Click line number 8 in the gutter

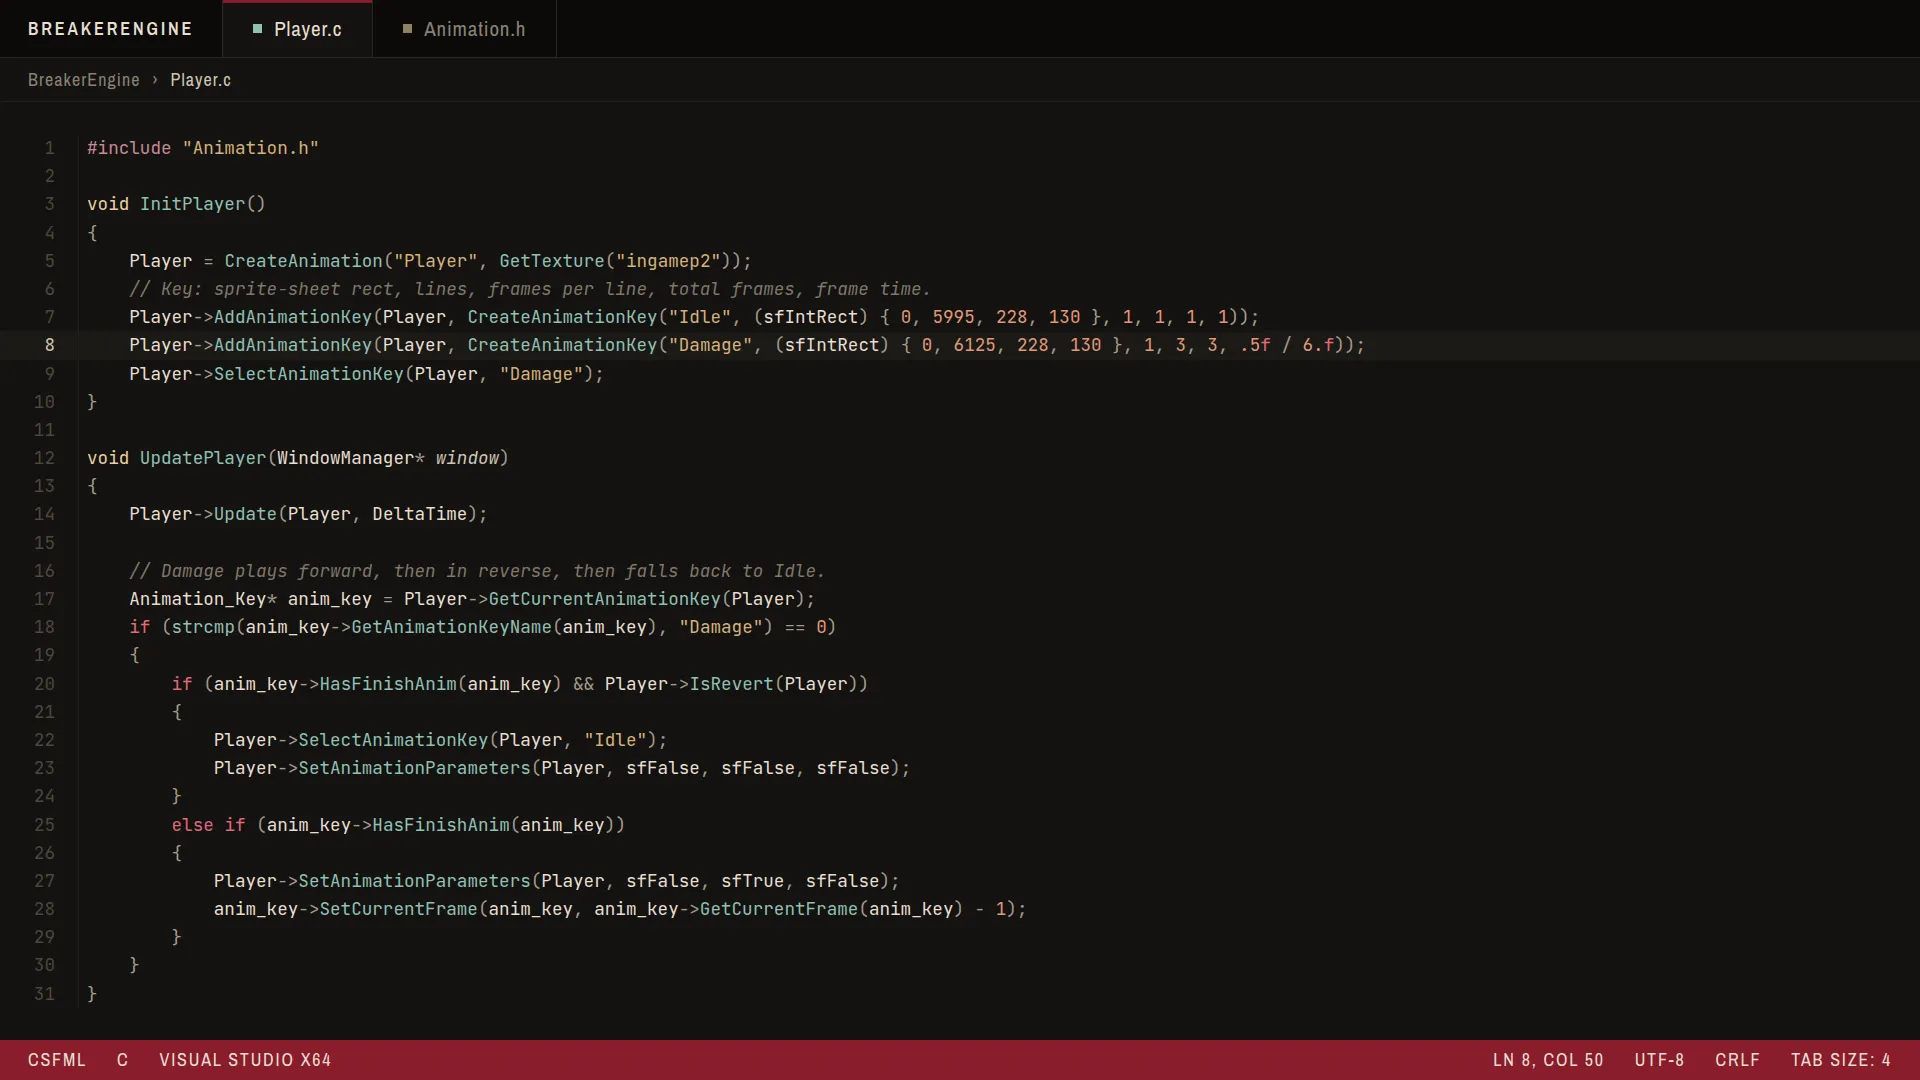coord(50,345)
